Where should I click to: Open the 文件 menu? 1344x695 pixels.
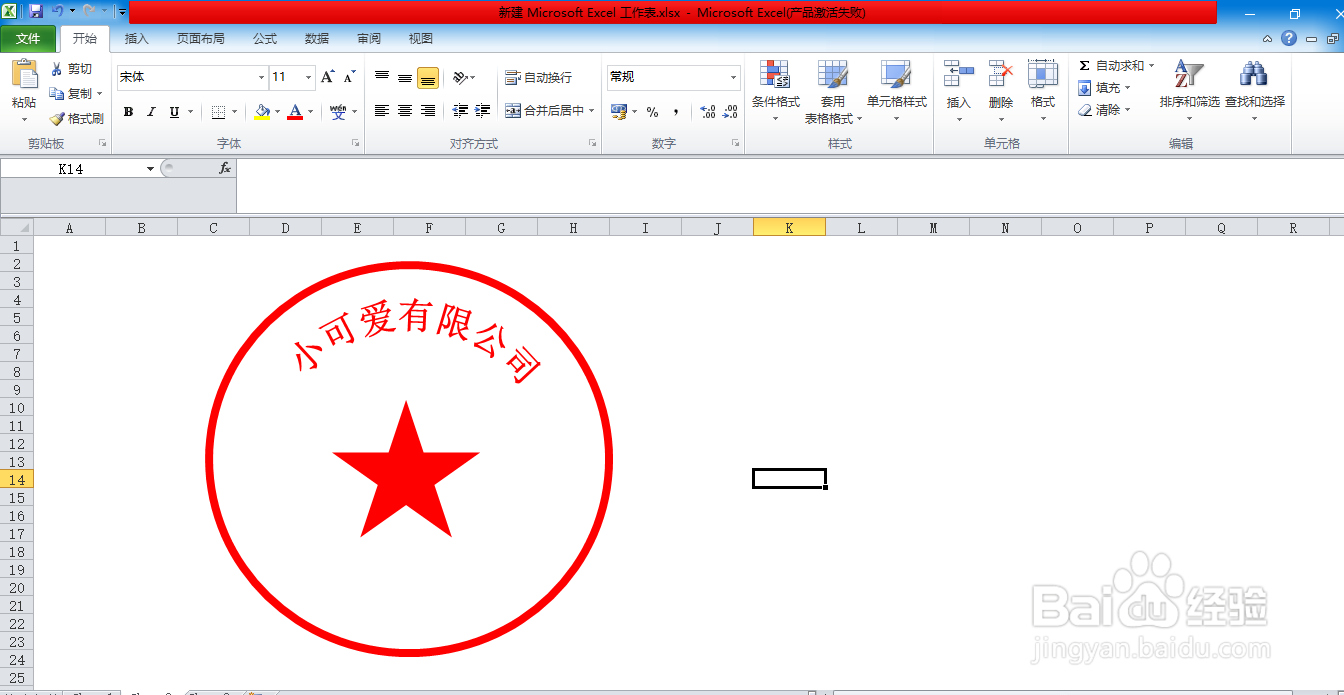coord(30,39)
